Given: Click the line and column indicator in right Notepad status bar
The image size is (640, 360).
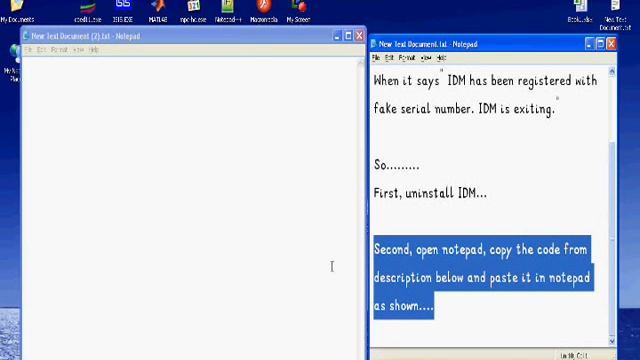Looking at the screenshot, I should tap(573, 356).
